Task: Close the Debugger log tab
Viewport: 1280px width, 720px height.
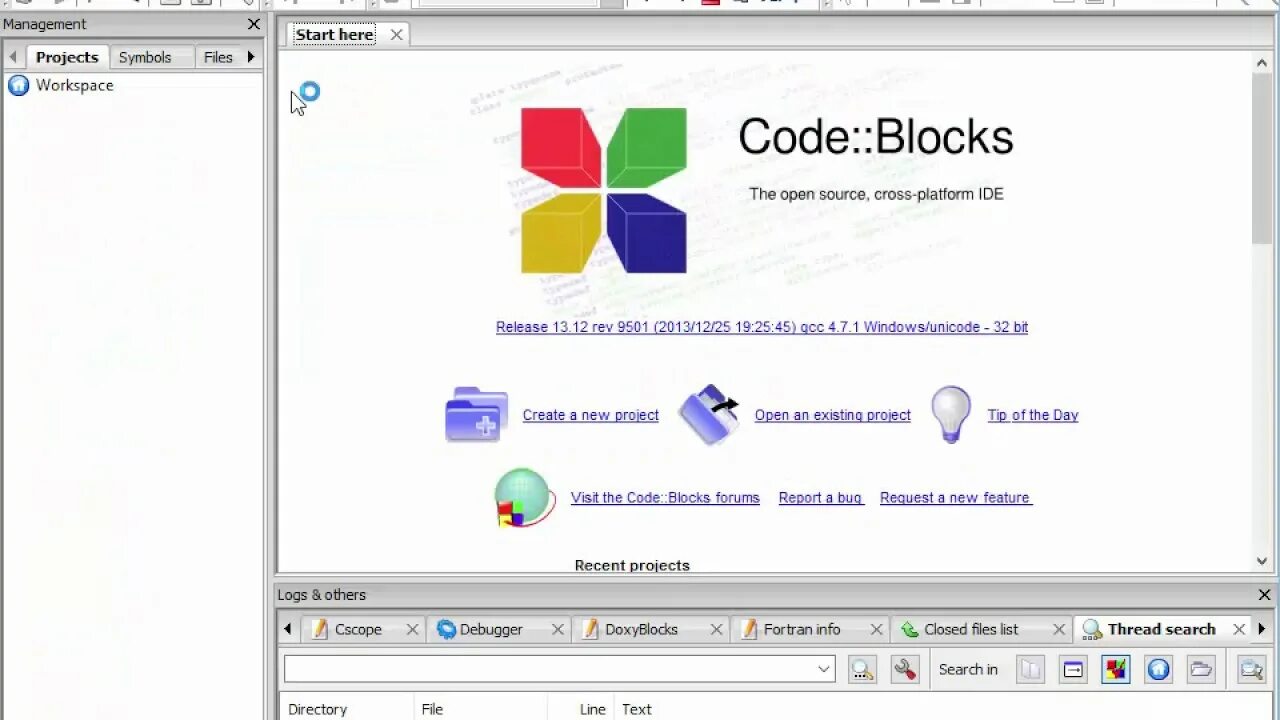Action: pos(558,629)
